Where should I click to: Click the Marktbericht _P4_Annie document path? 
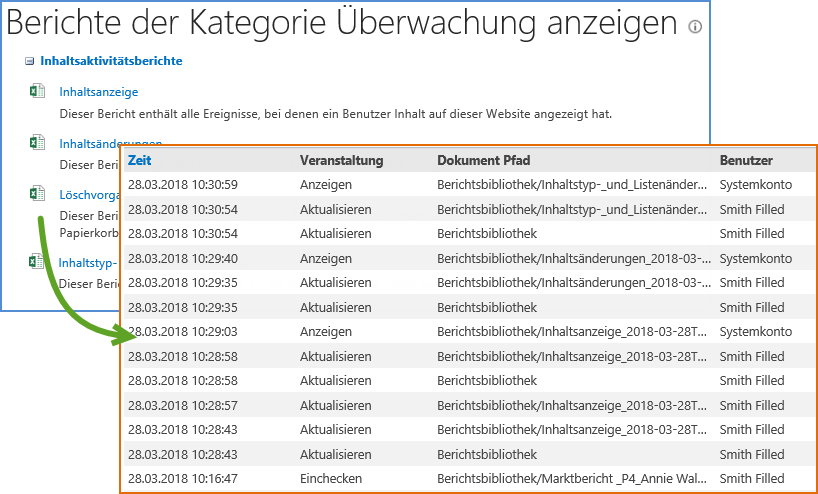click(572, 478)
